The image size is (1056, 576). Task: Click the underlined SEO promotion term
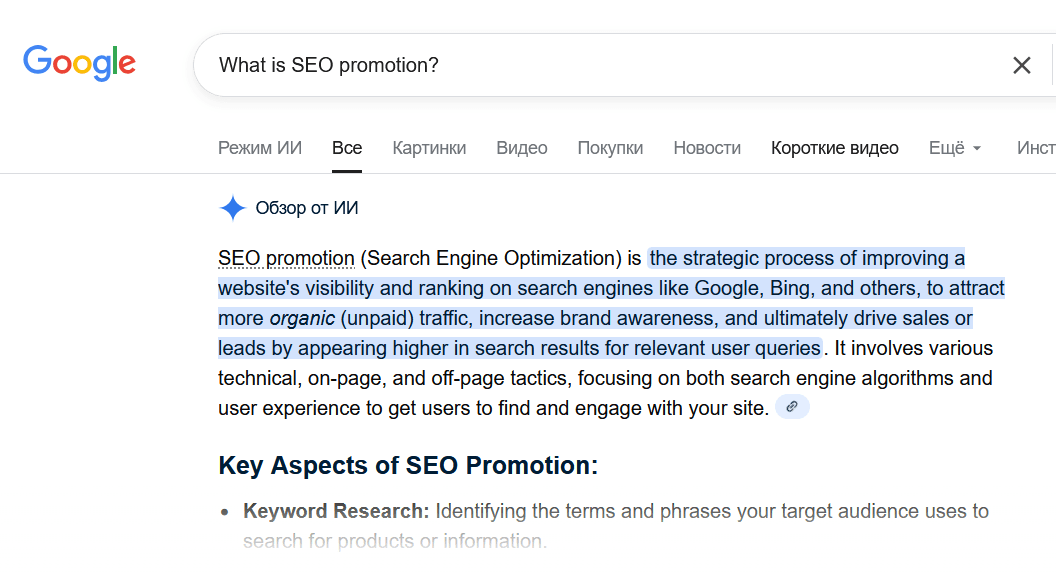pos(286,259)
